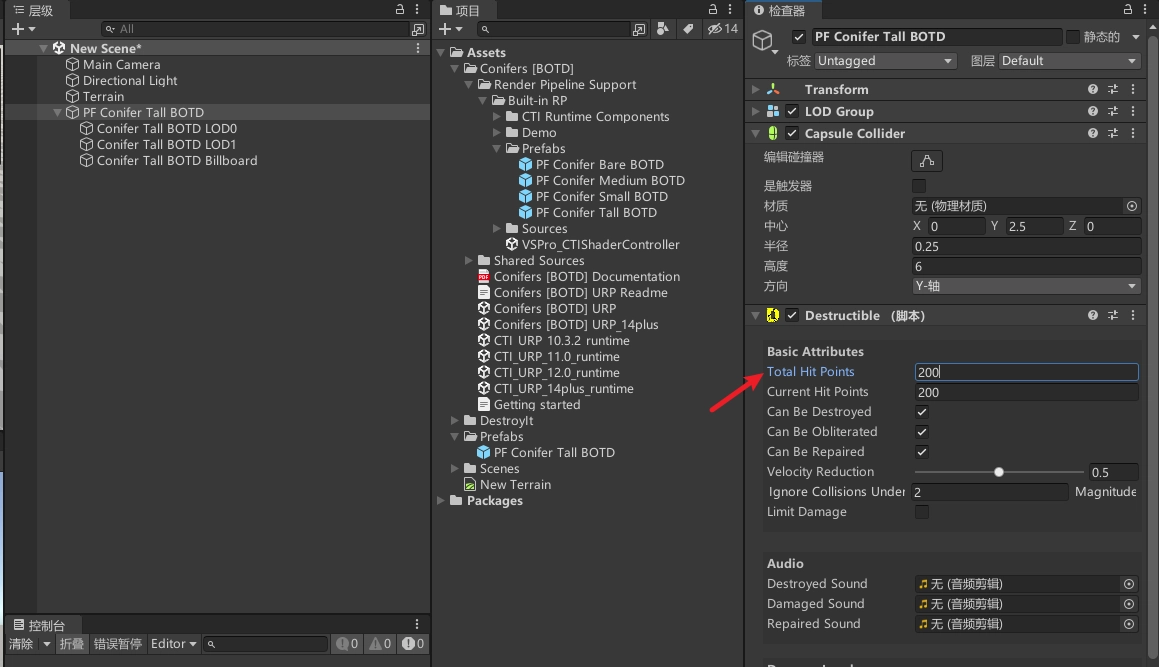The height and width of the screenshot is (667, 1159).
Task: Open Capsule Collider preset settings icon
Action: click(1112, 133)
